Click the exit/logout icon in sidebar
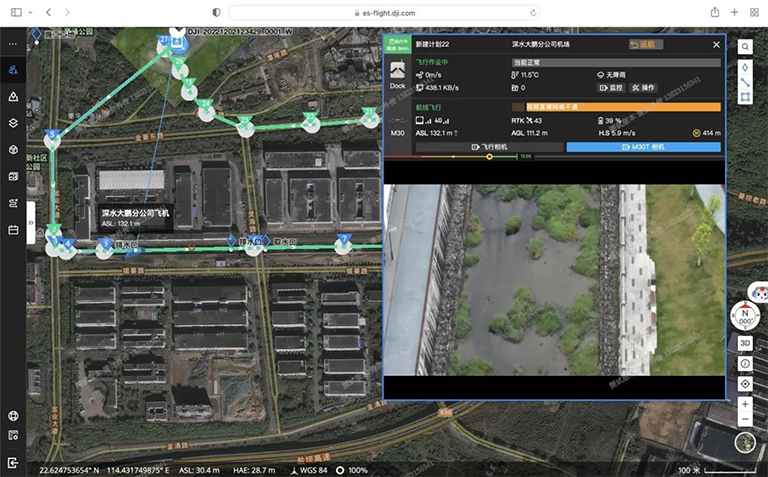This screenshot has width=768, height=477. point(13,462)
